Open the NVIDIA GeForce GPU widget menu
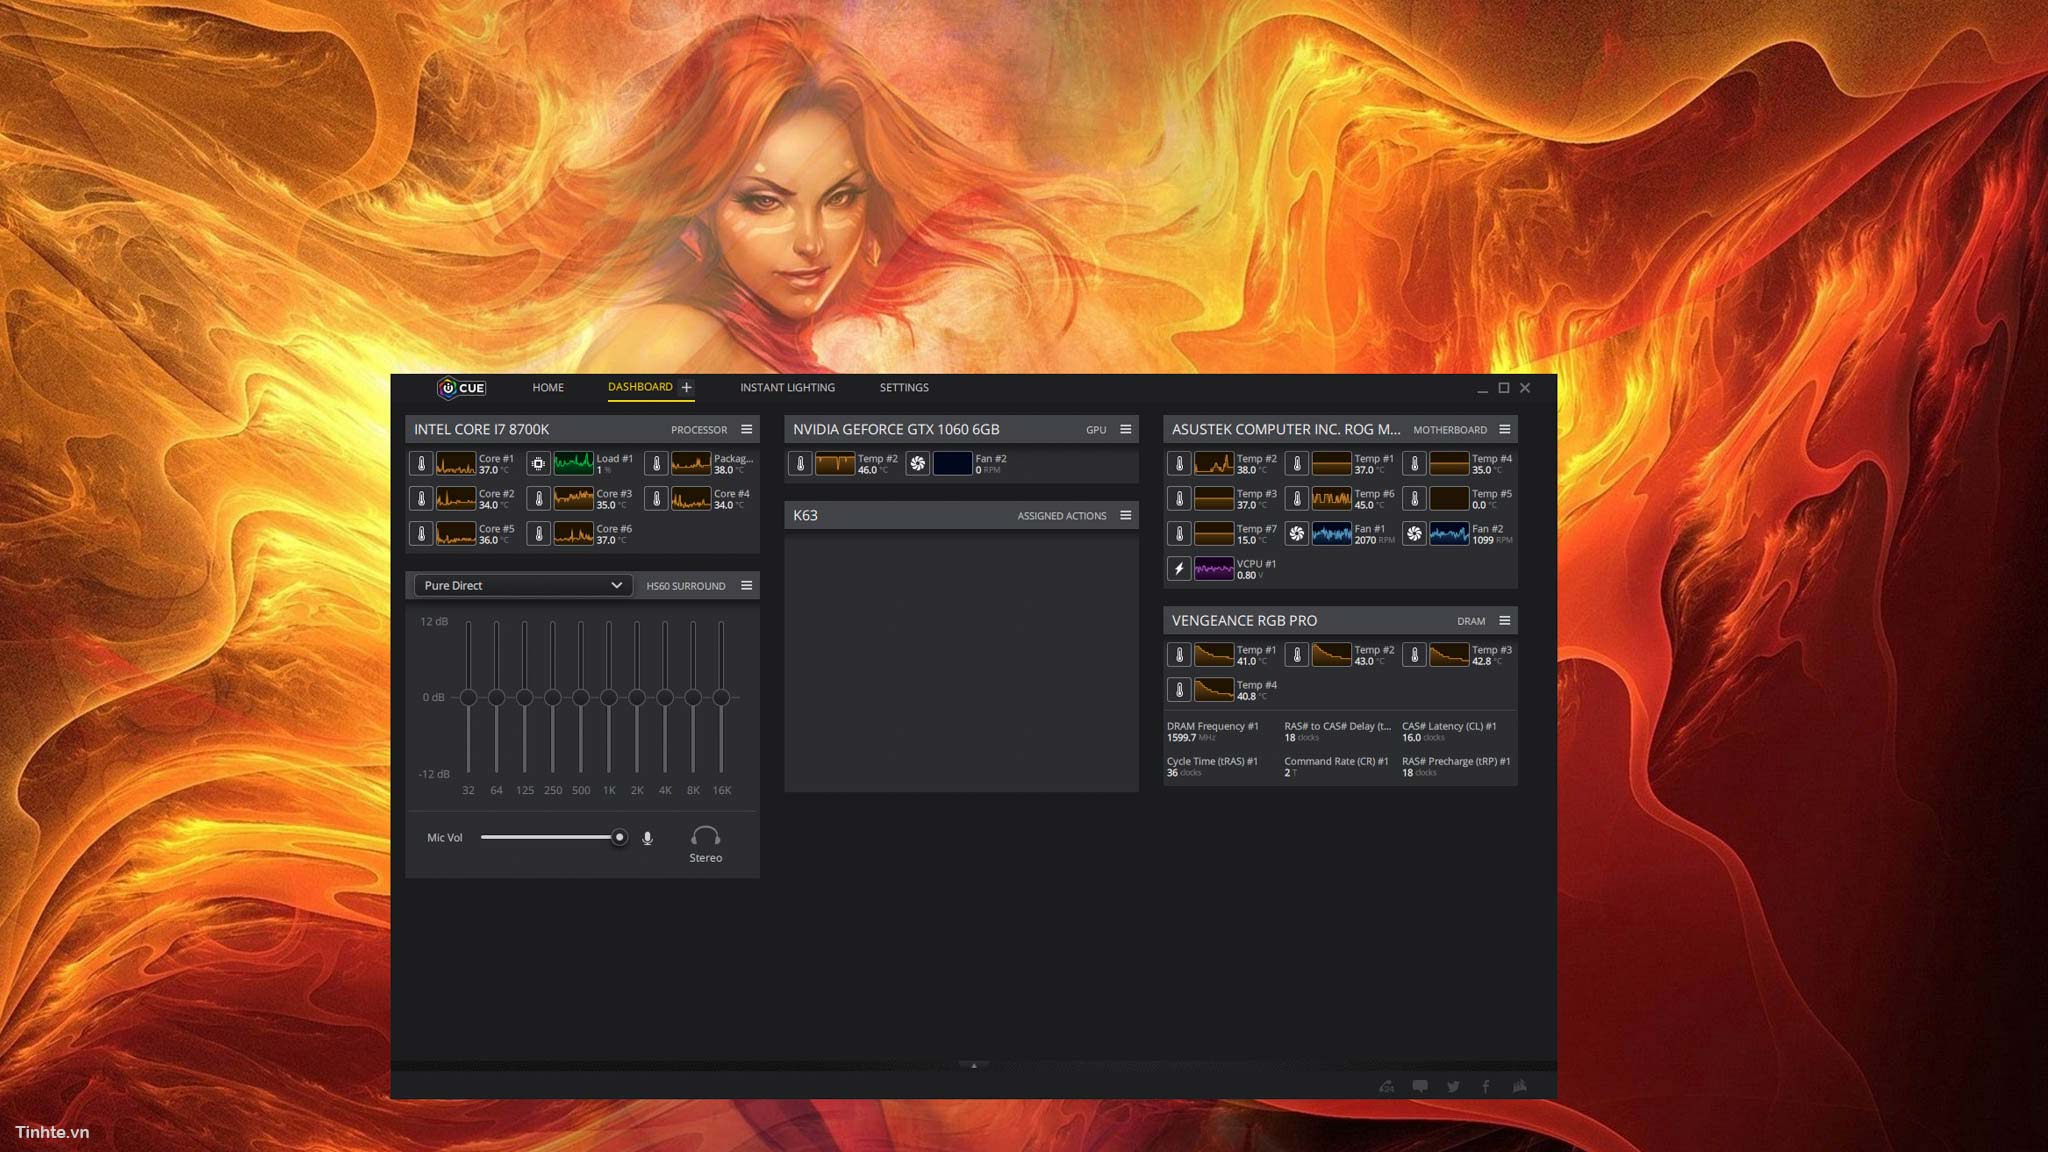Screen dimensions: 2048x1152 (1125, 429)
